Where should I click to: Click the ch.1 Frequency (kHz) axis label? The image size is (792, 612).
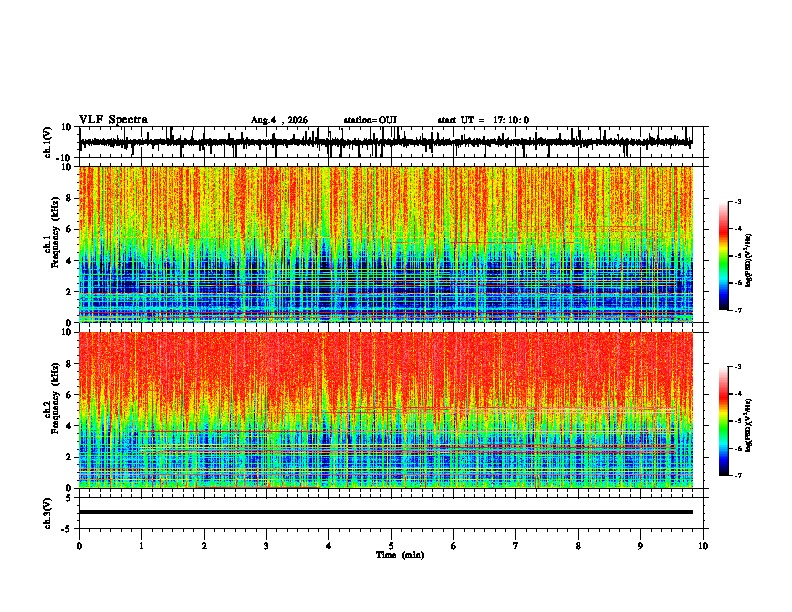pyautogui.click(x=55, y=233)
